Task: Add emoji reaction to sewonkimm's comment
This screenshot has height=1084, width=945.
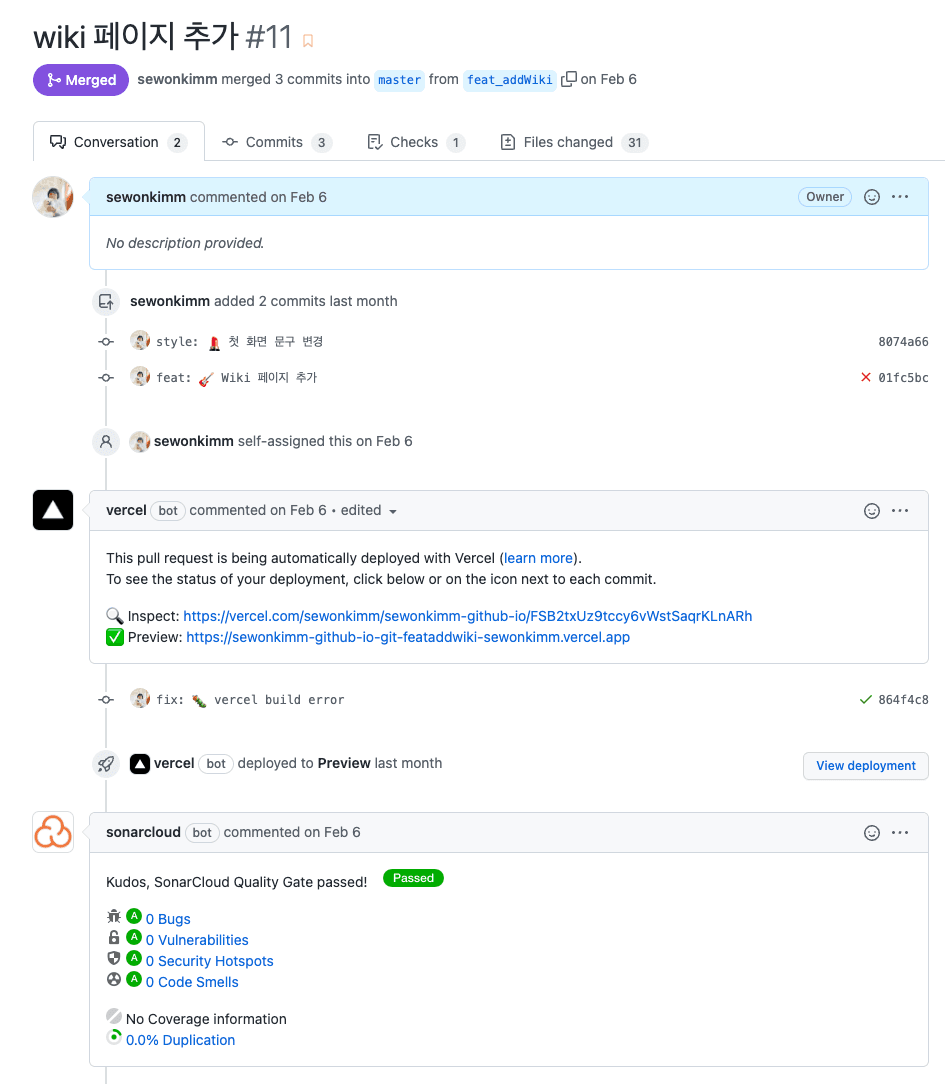Action: 872,197
